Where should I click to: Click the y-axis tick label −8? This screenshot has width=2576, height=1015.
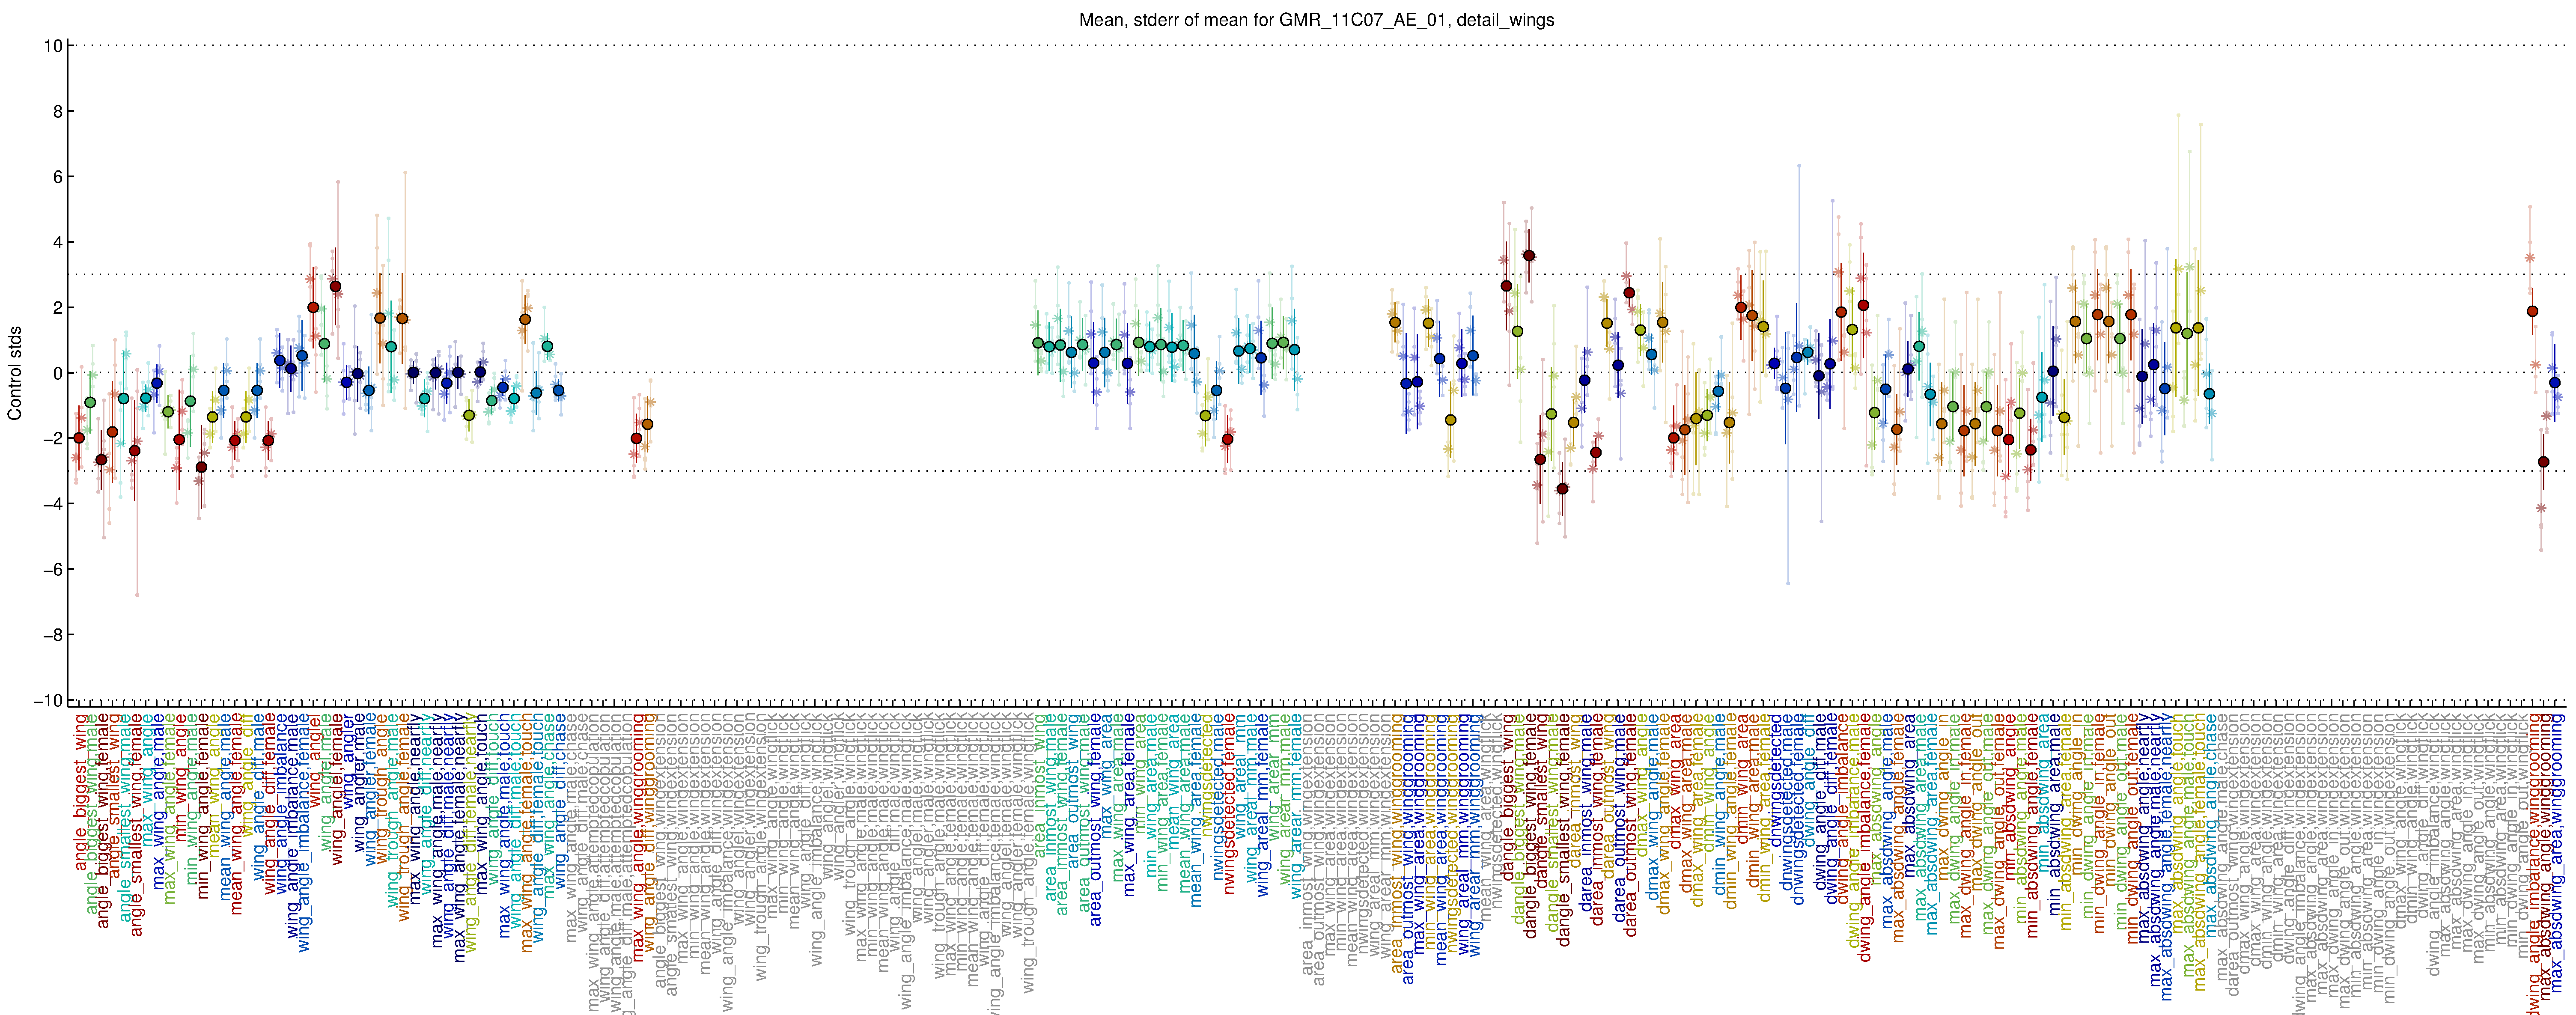(x=52, y=635)
